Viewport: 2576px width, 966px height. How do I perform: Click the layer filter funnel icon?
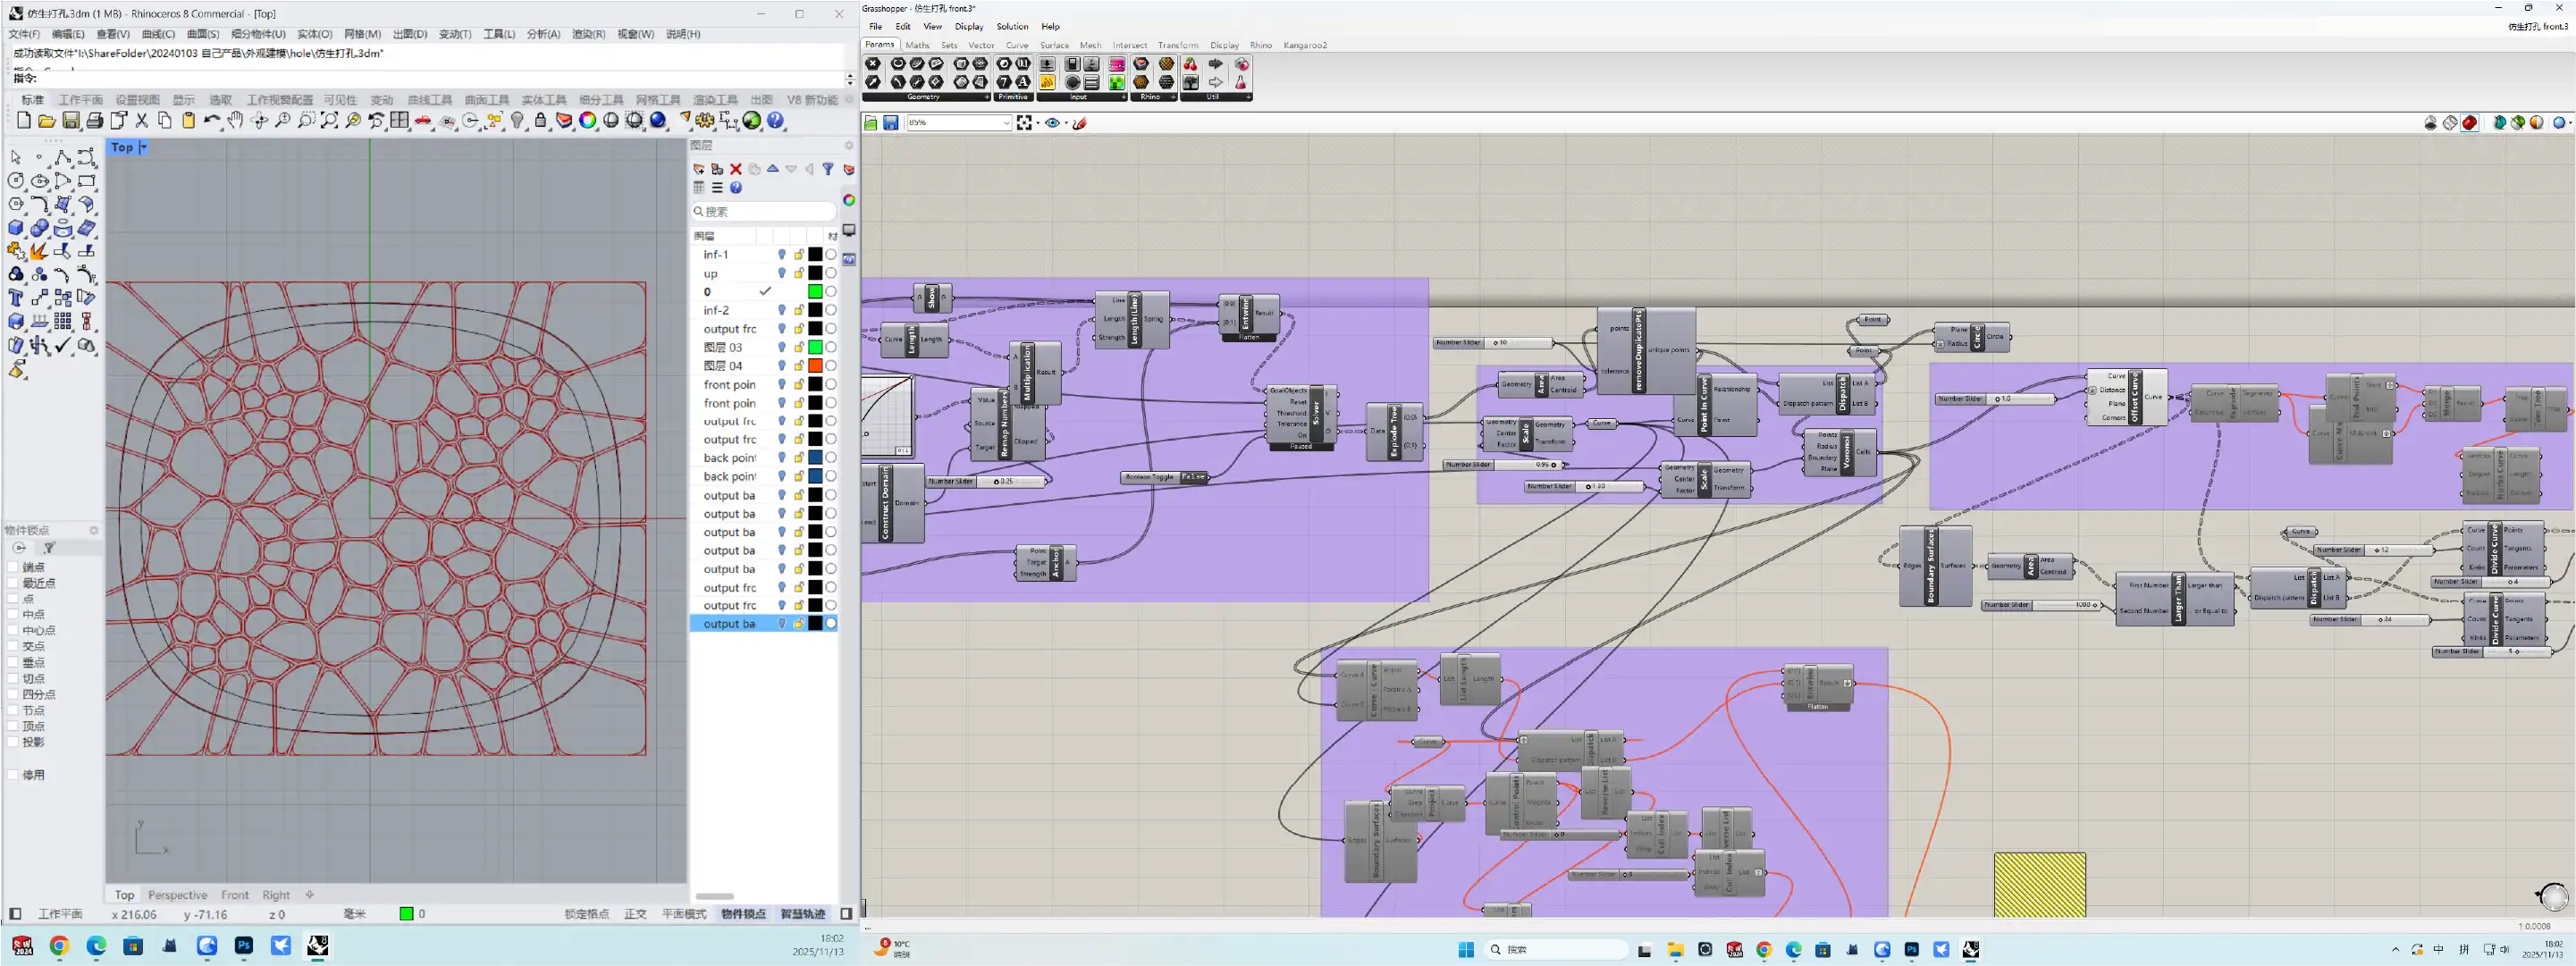[828, 169]
